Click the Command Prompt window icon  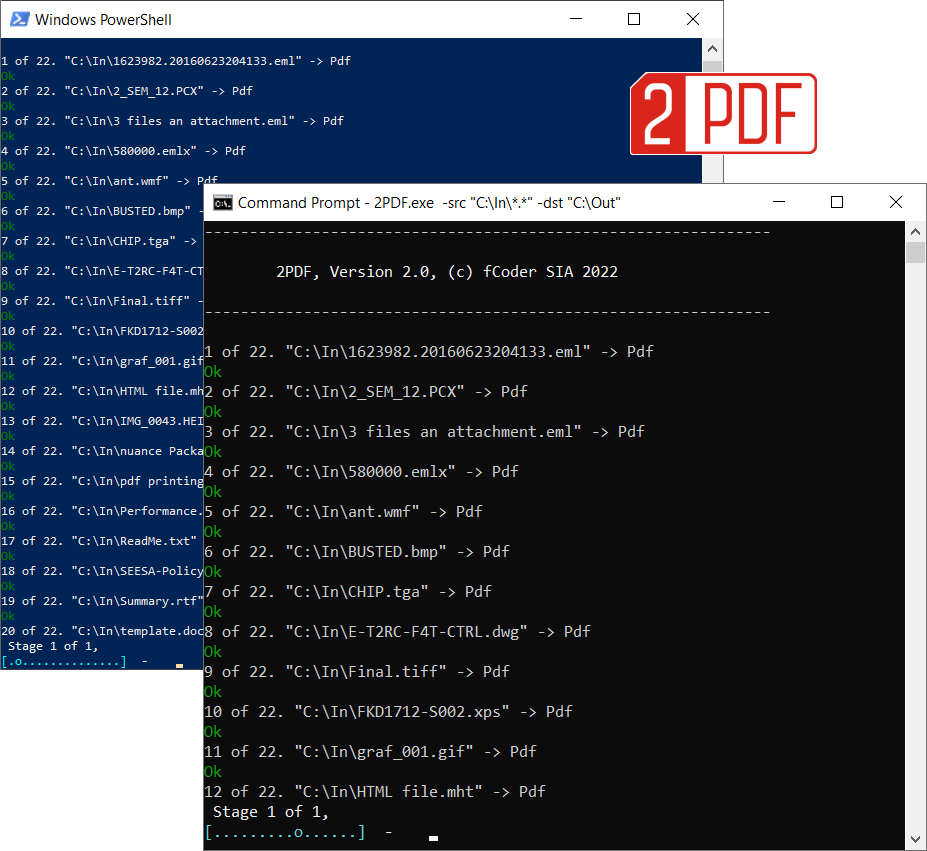pyautogui.click(x=223, y=201)
